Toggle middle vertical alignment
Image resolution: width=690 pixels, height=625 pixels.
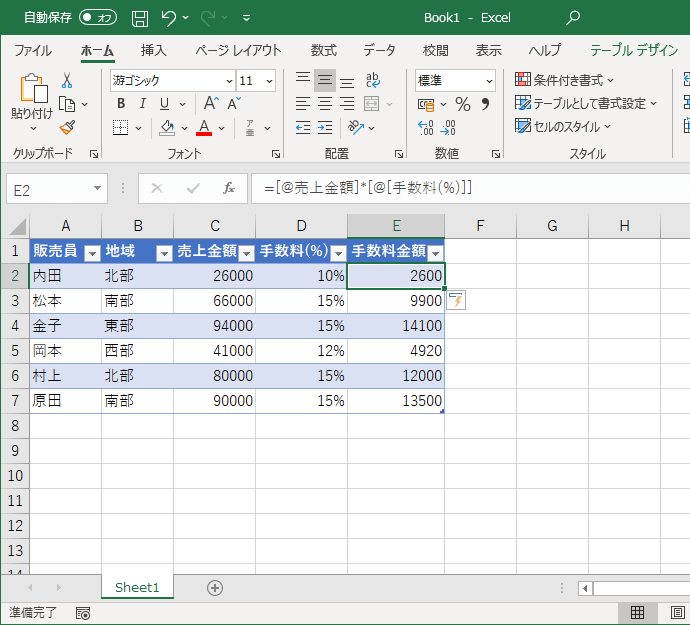(325, 80)
